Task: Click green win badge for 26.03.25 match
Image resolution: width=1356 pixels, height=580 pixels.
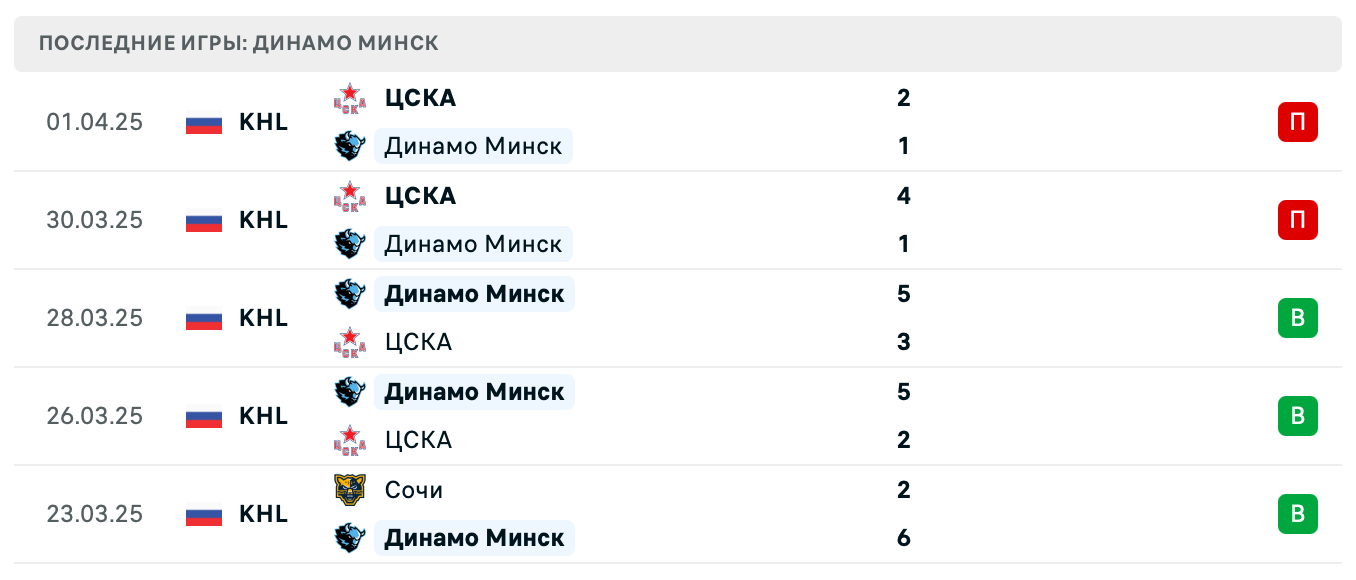Action: tap(1297, 416)
